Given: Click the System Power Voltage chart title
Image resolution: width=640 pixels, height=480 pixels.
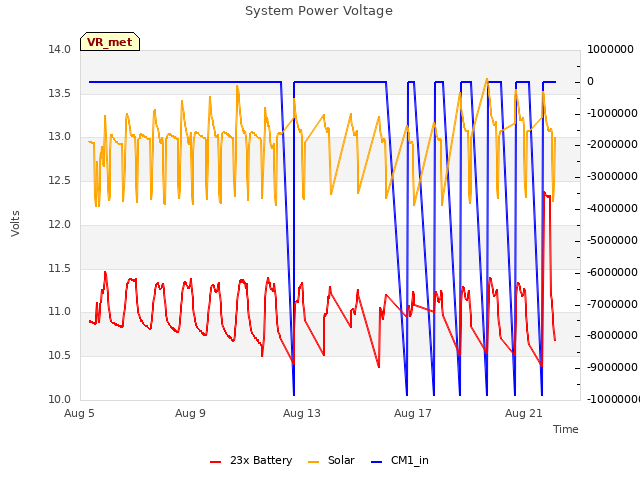Looking at the screenshot, I should click(x=319, y=11).
